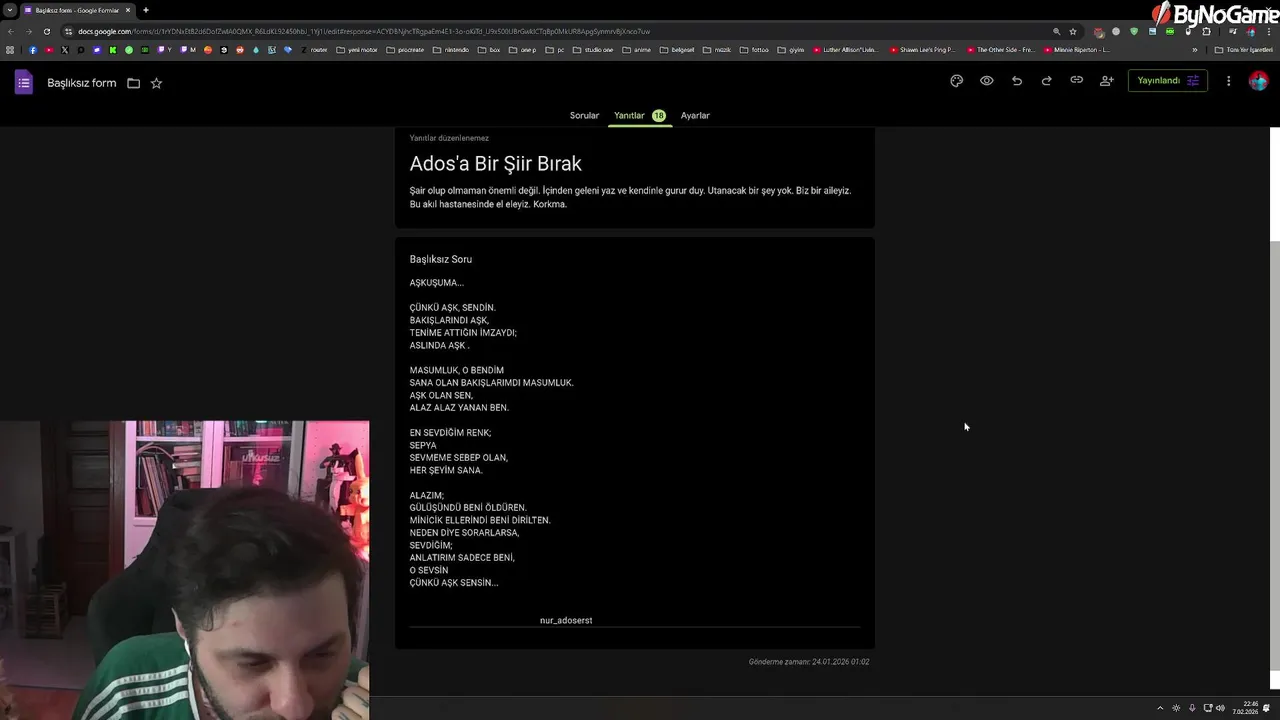Go back to previous page
Viewport: 1280px width, 720px height.
pyautogui.click(x=11, y=31)
